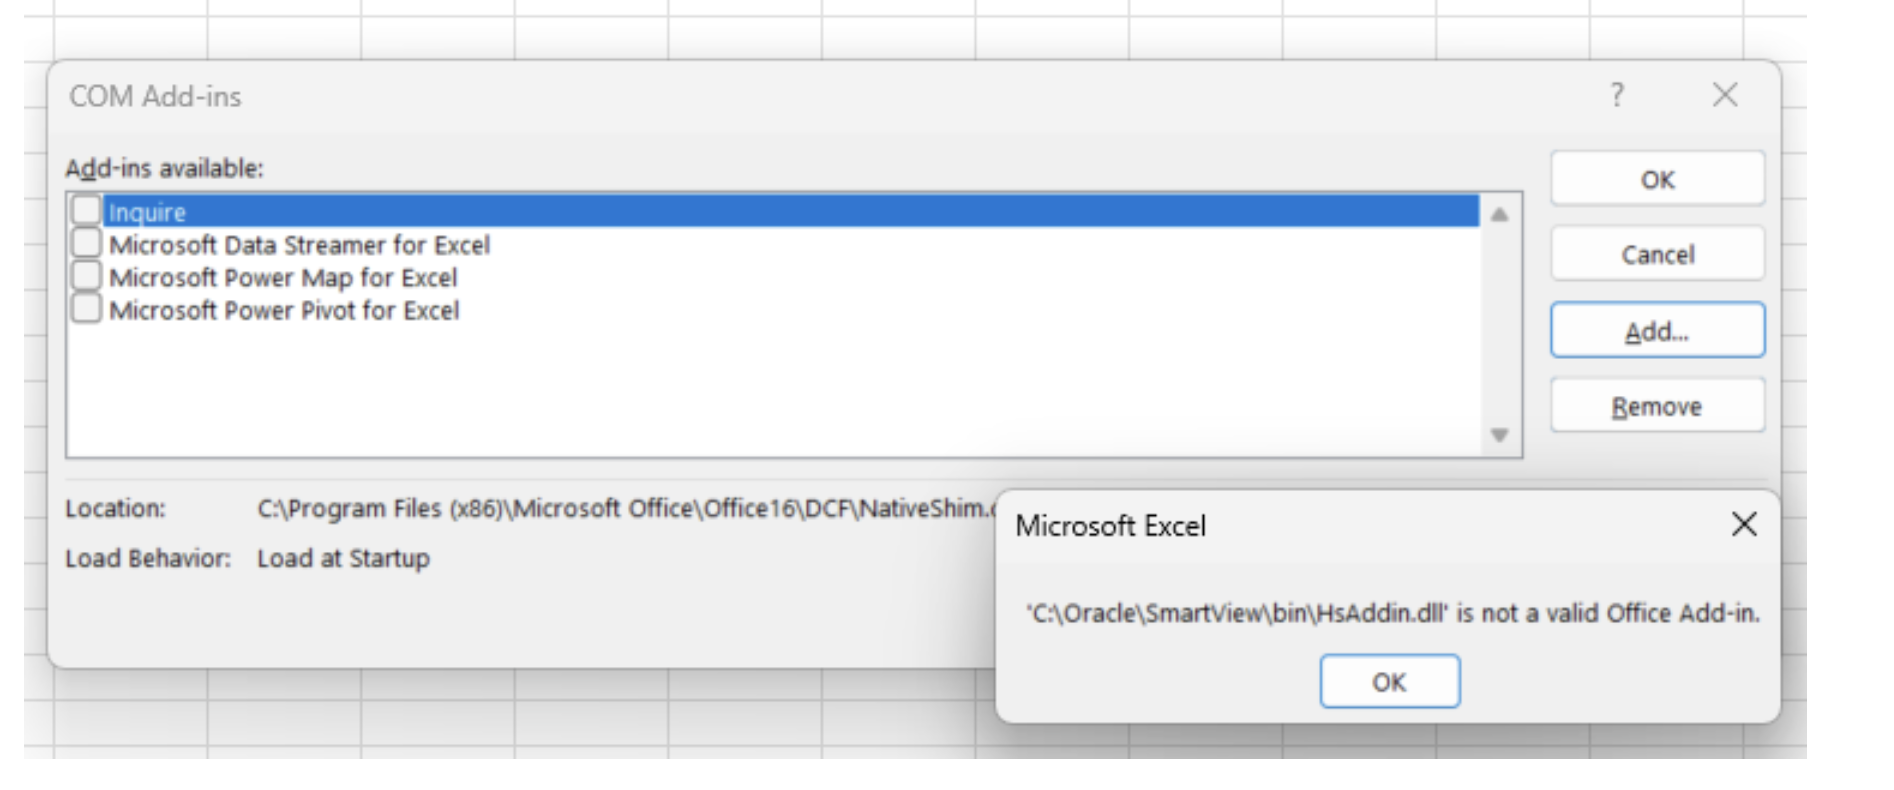Click the HsAddin.dll error message text
This screenshot has width=1894, height=790.
coord(1392,613)
